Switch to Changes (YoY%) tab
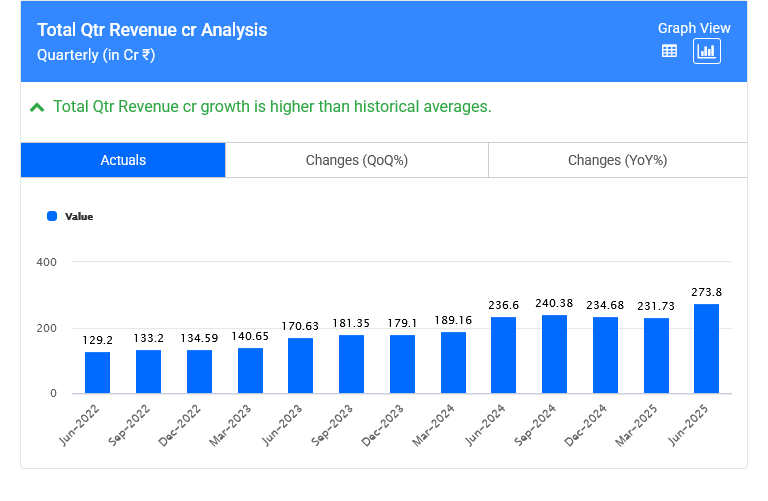 (617, 160)
